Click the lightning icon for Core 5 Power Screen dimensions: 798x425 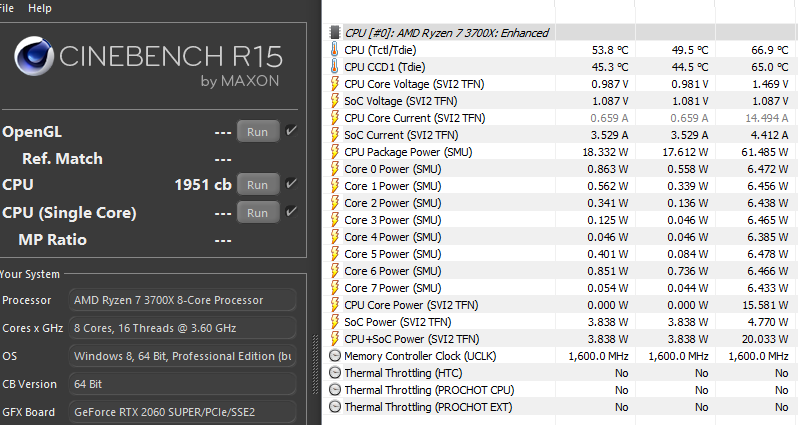334,254
